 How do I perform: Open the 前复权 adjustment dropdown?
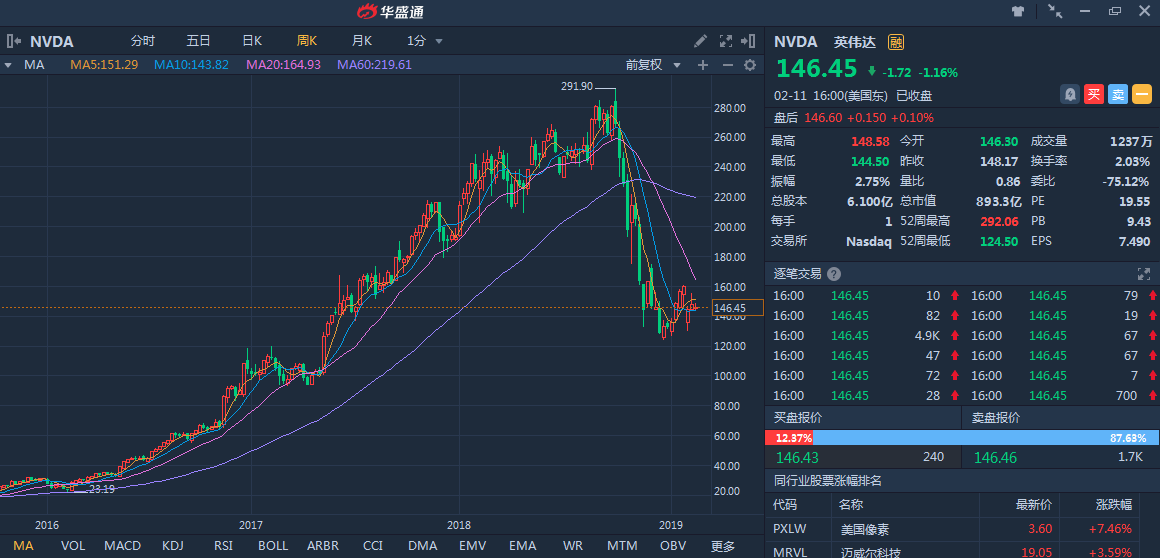[x=653, y=65]
